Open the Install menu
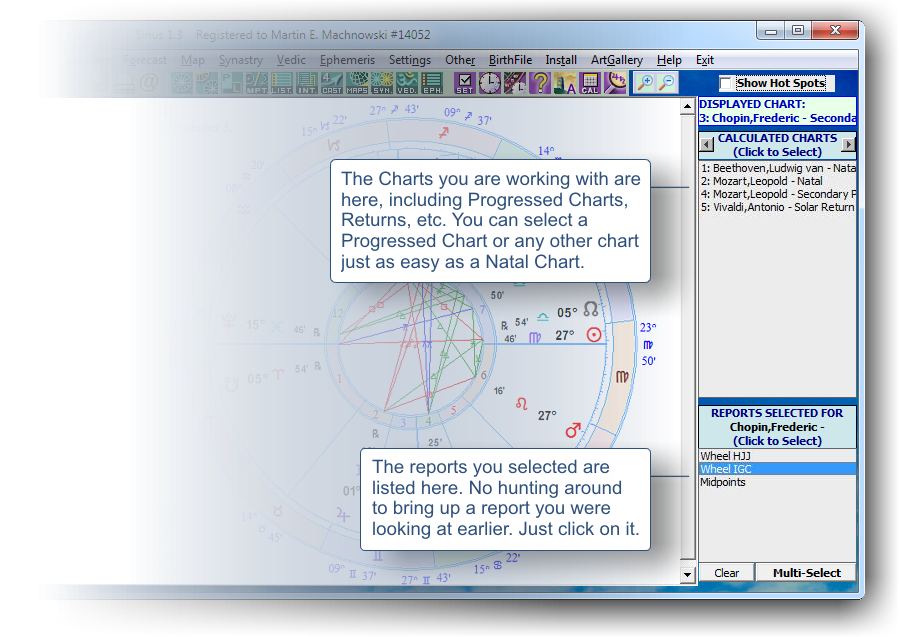 (x=561, y=60)
